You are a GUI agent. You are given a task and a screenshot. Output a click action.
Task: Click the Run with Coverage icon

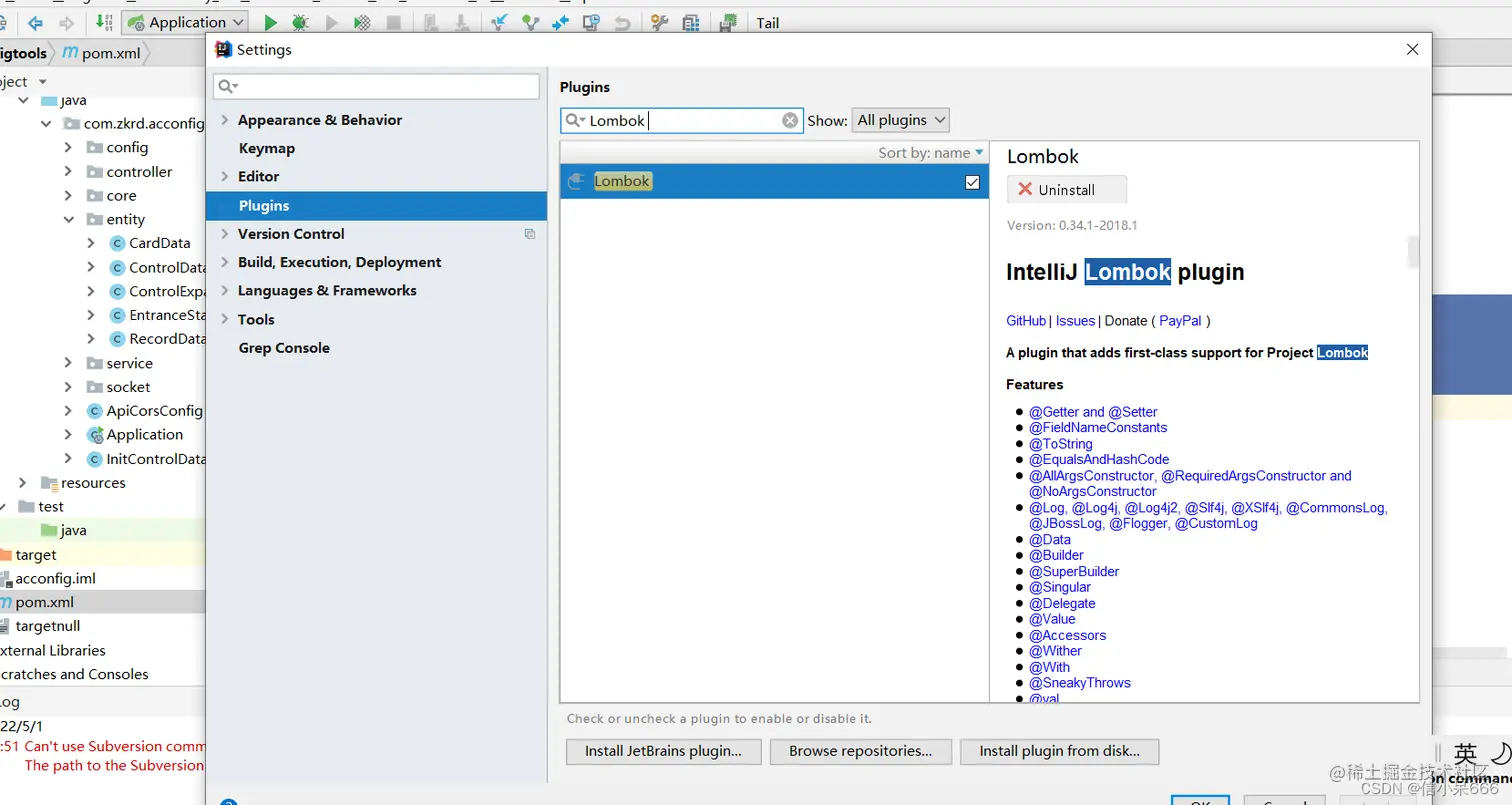pyautogui.click(x=332, y=22)
